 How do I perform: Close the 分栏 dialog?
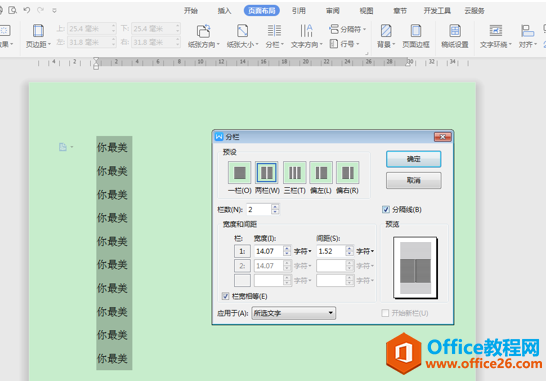pyautogui.click(x=443, y=137)
